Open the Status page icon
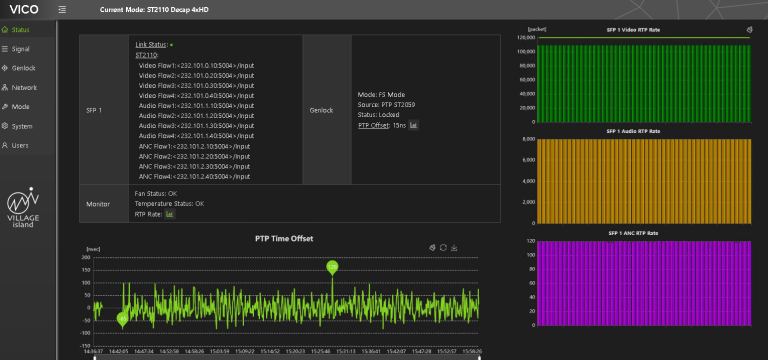 point(5,30)
